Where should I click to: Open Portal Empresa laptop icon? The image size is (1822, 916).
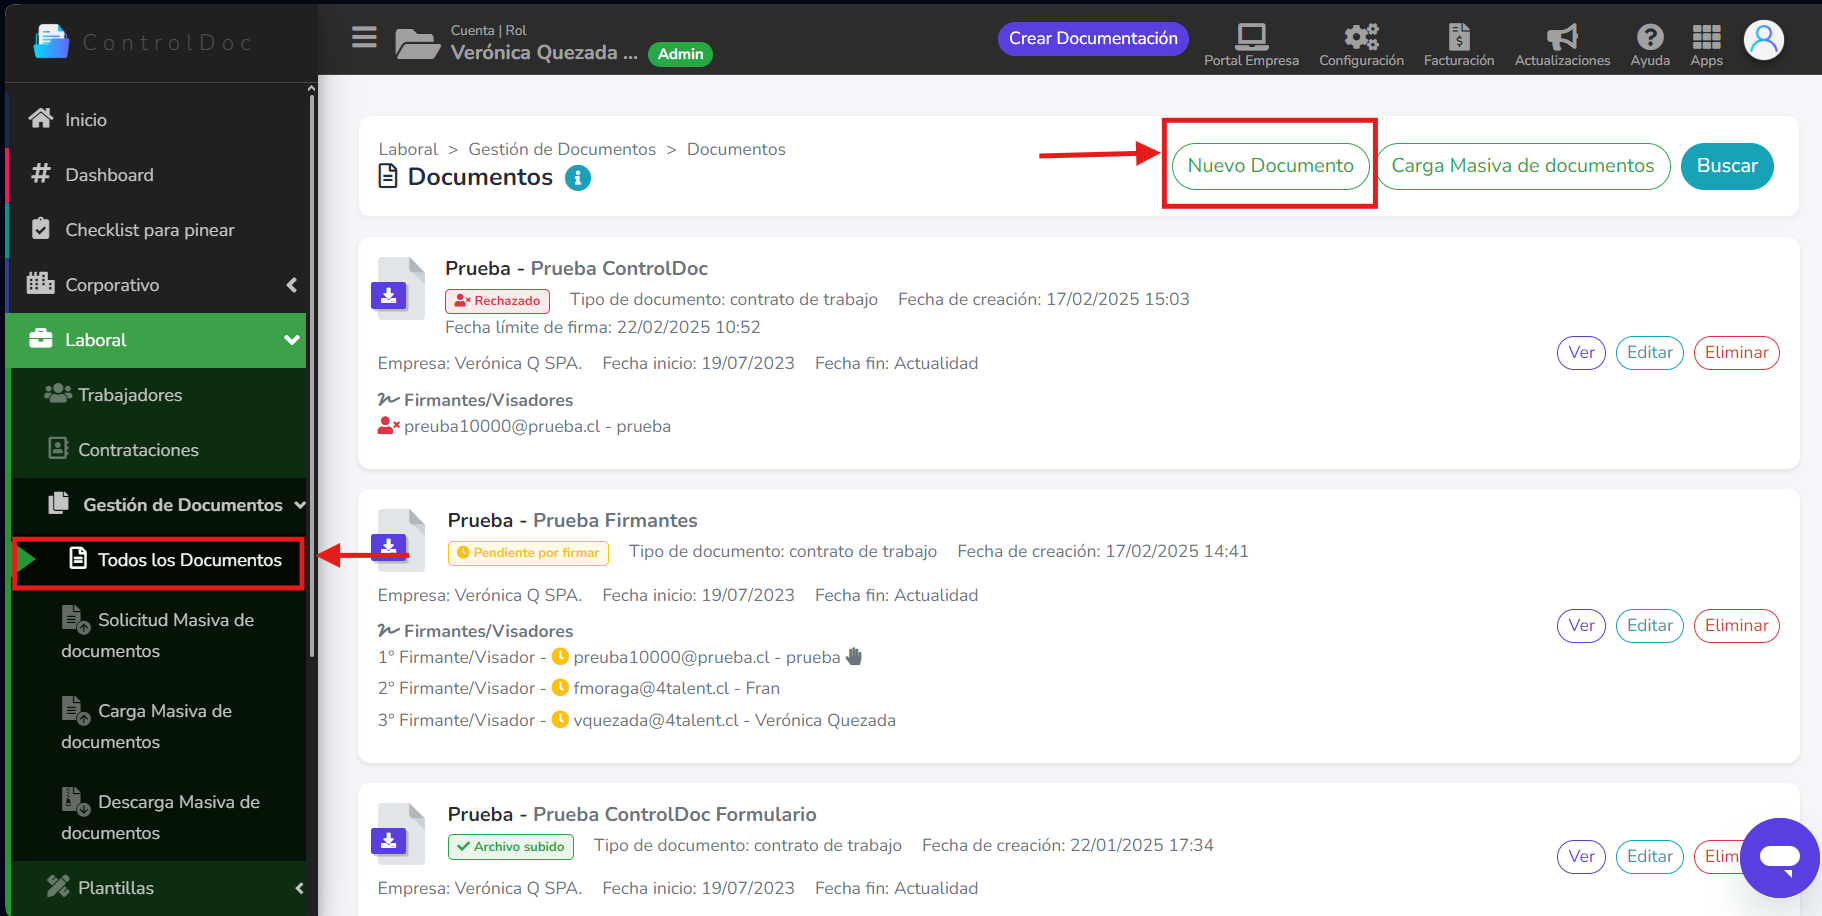pyautogui.click(x=1251, y=37)
